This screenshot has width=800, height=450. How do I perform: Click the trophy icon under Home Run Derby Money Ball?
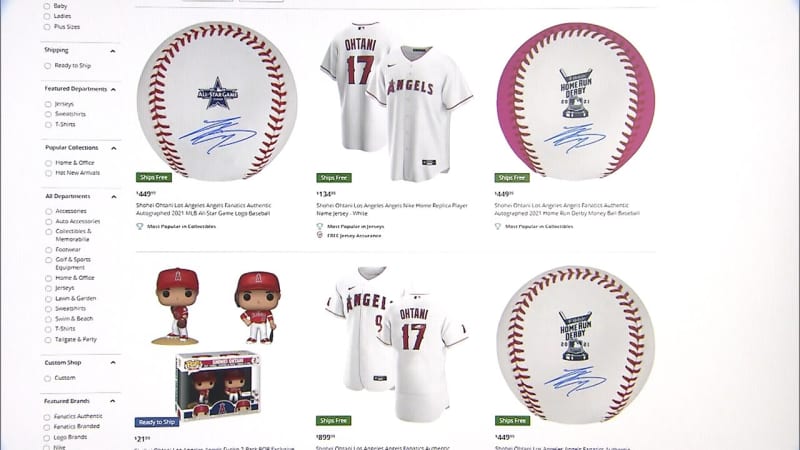pyautogui.click(x=498, y=226)
